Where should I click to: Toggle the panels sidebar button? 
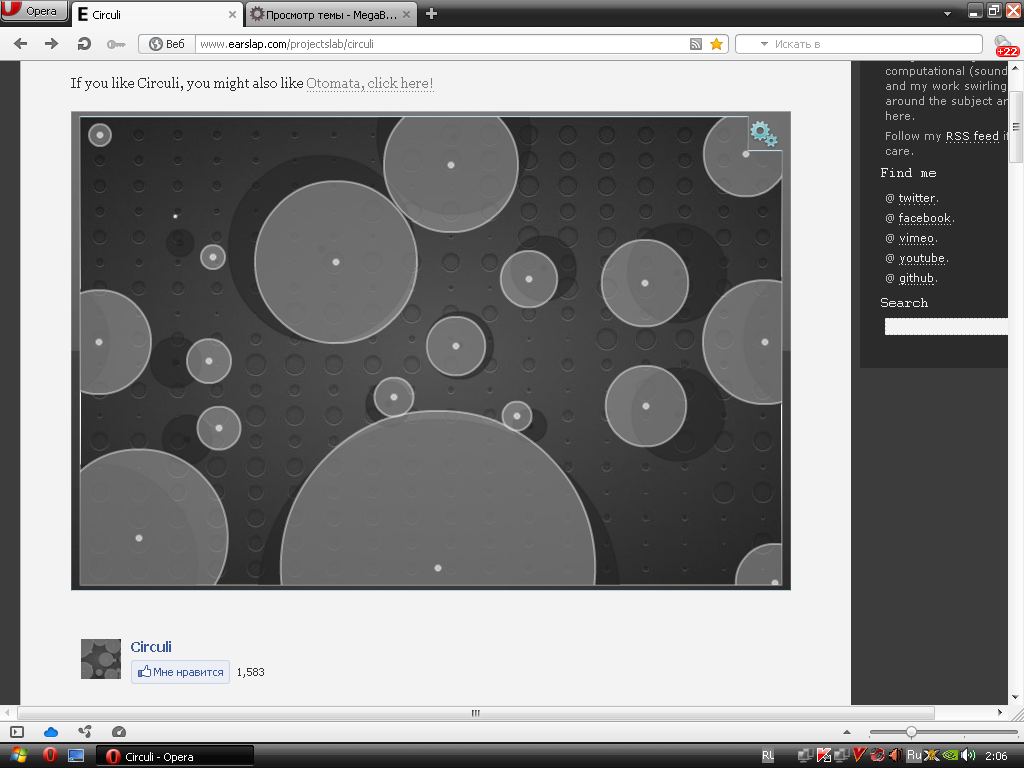point(17,732)
